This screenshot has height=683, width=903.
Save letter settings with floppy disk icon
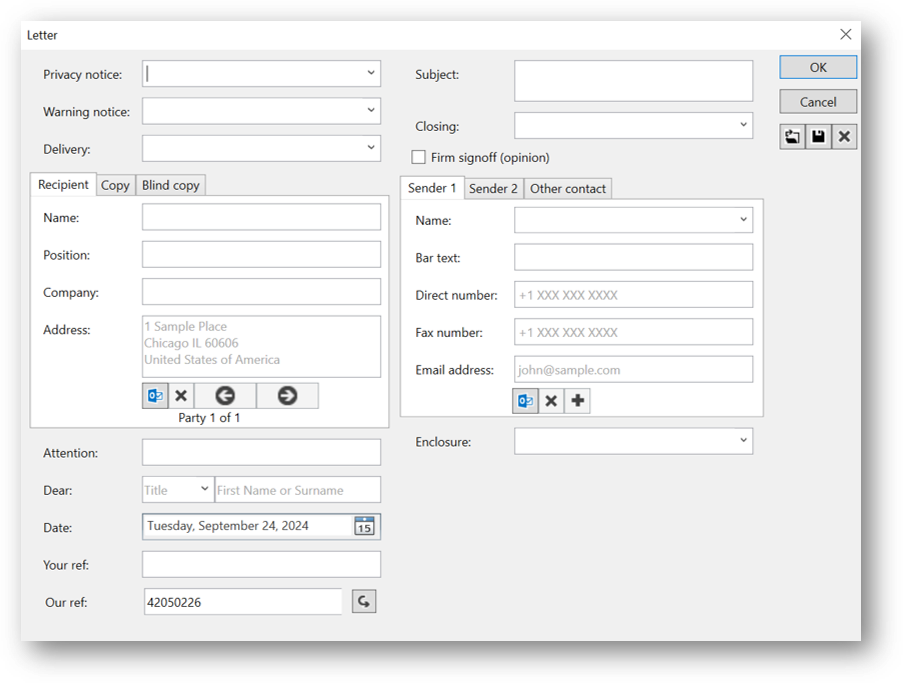click(x=818, y=137)
